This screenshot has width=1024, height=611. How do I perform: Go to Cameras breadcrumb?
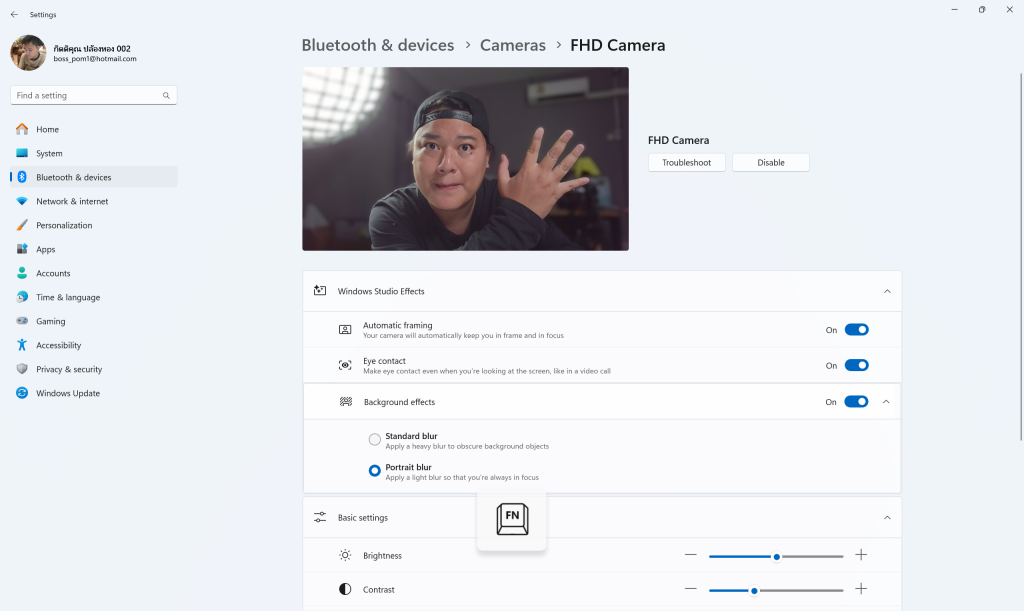(513, 45)
